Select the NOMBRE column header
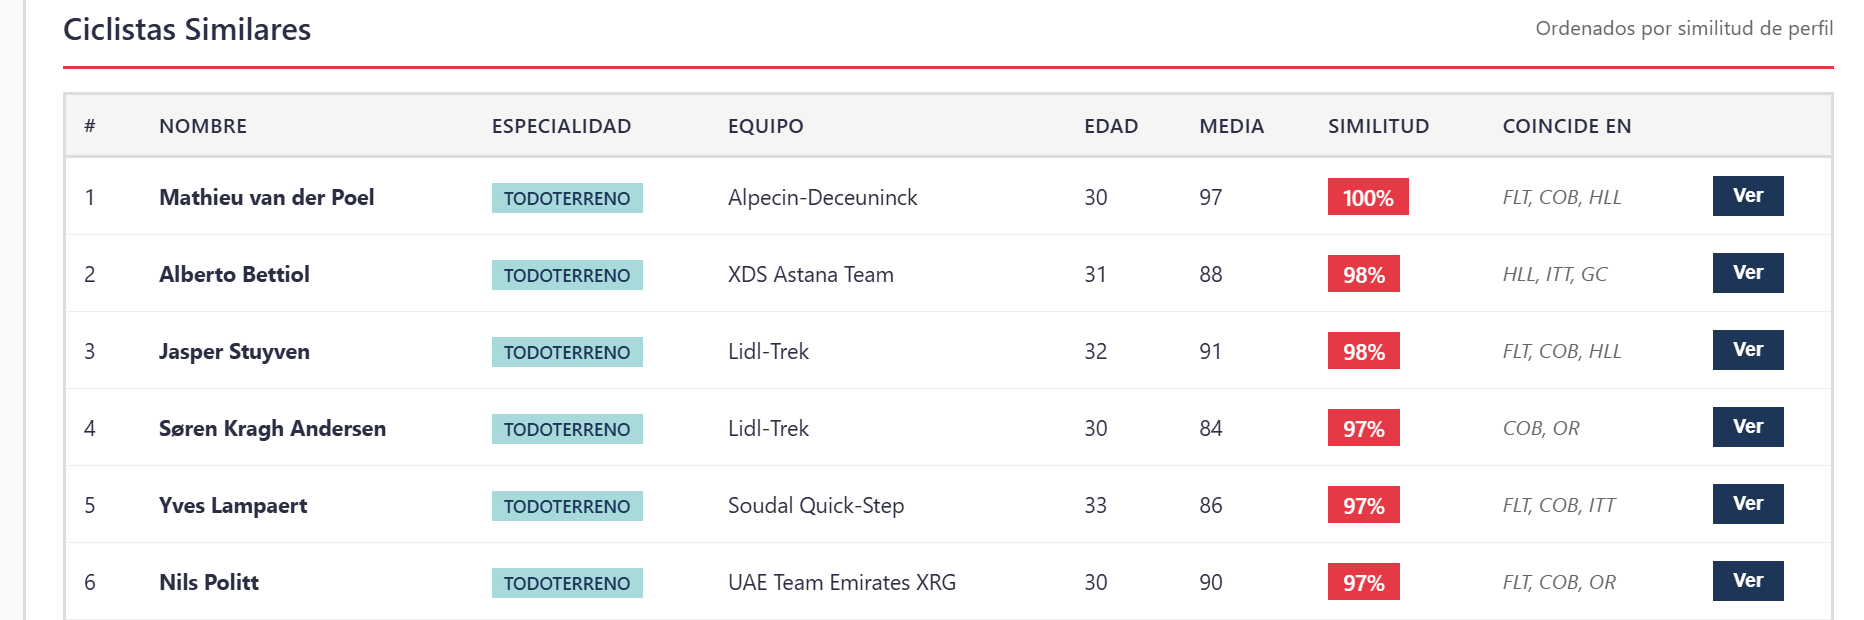The width and height of the screenshot is (1864, 620). [x=203, y=126]
